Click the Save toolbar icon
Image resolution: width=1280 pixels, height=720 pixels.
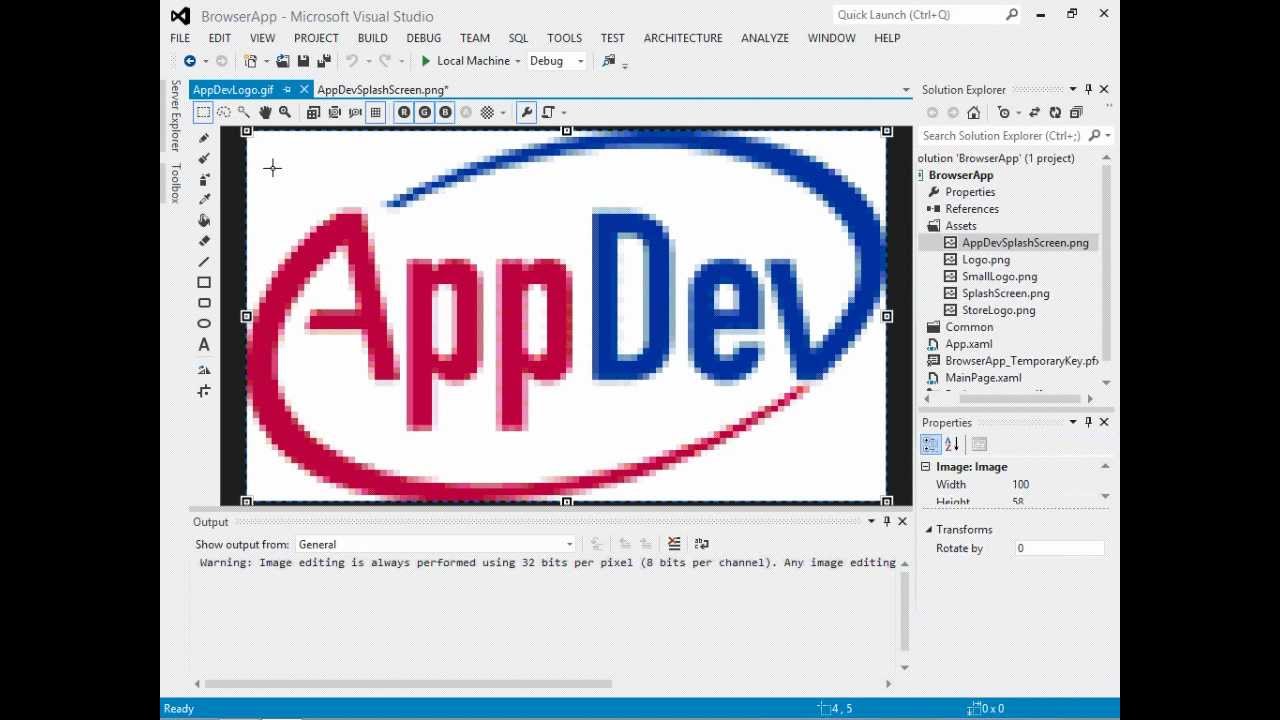303,61
